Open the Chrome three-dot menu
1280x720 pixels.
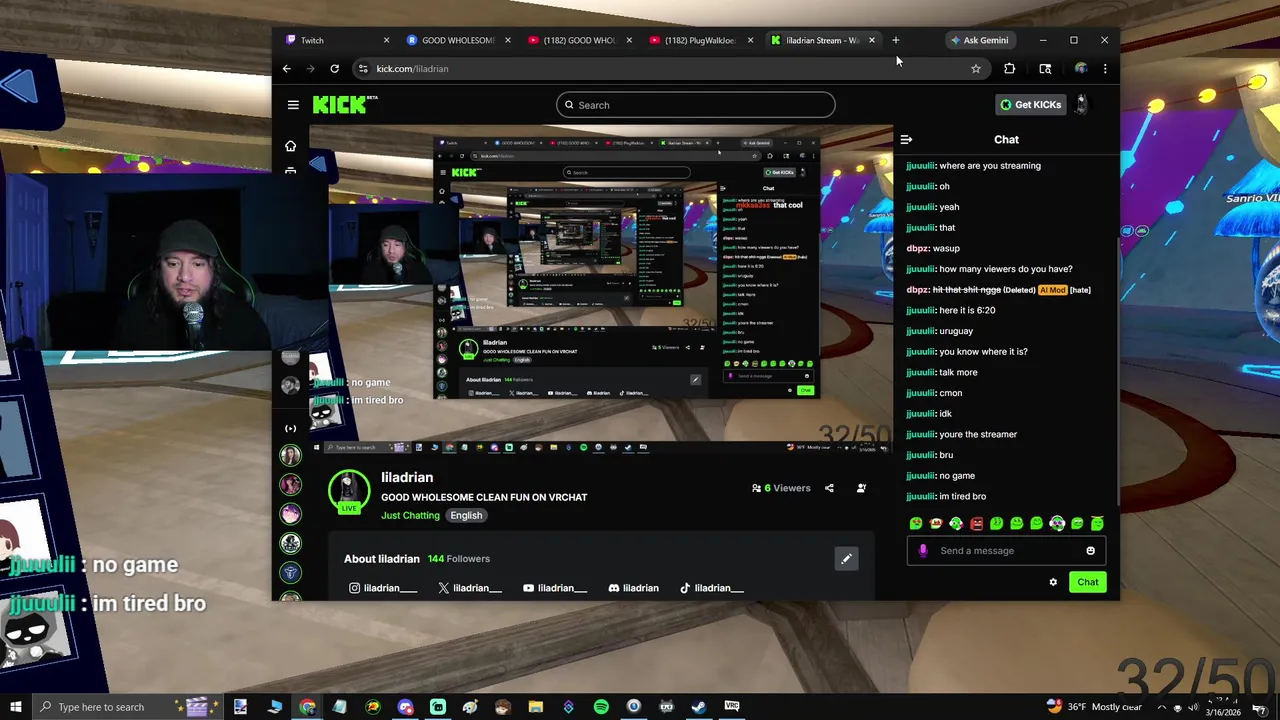coord(1104,69)
